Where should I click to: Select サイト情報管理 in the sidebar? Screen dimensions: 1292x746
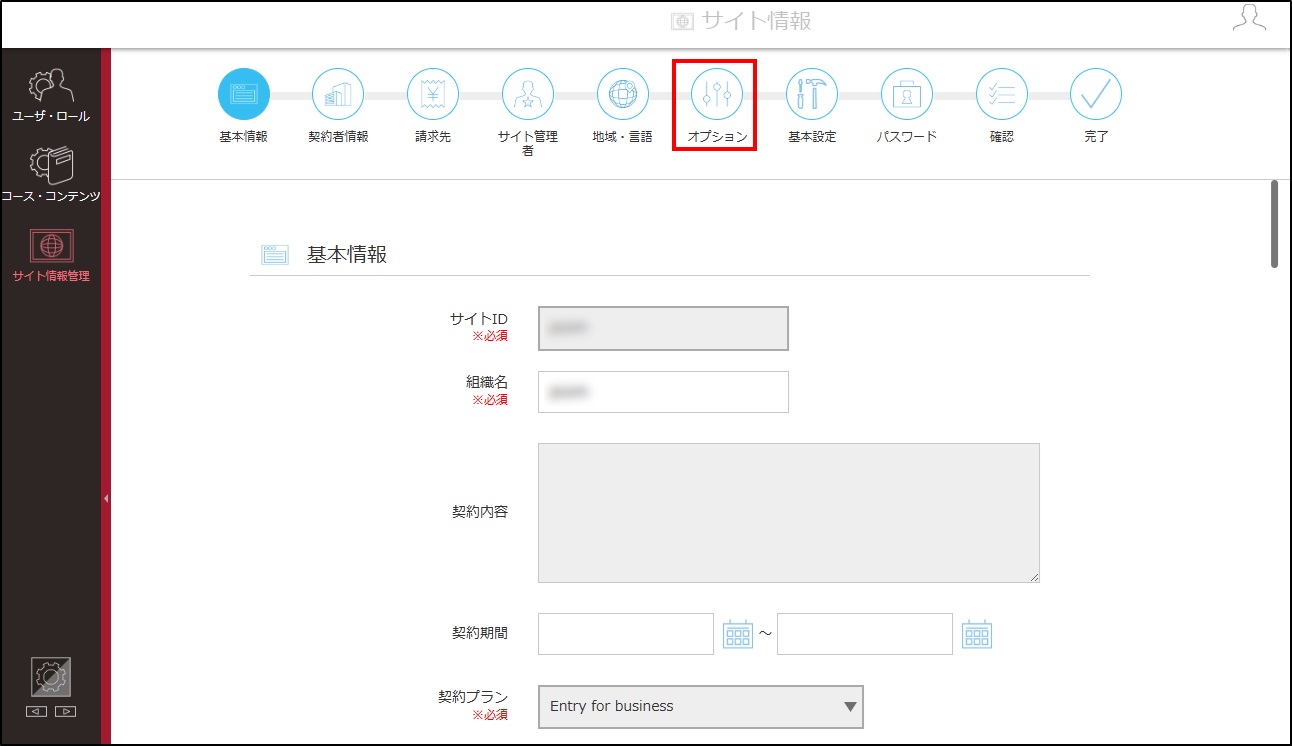tap(51, 255)
